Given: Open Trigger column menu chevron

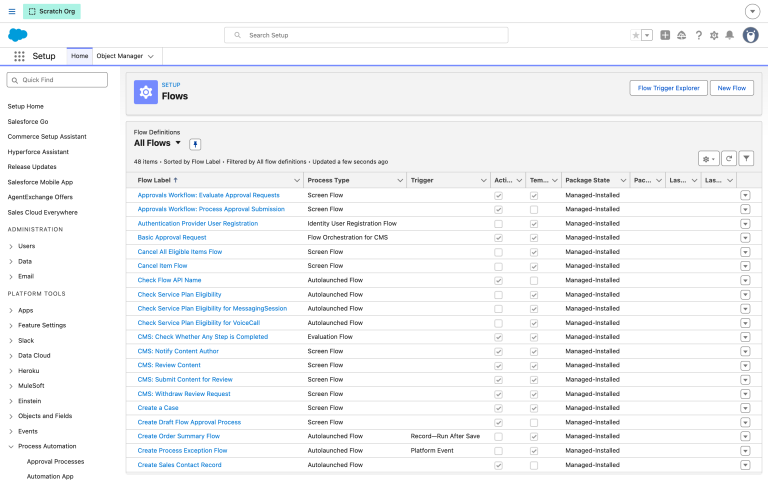Looking at the screenshot, I should [483, 181].
